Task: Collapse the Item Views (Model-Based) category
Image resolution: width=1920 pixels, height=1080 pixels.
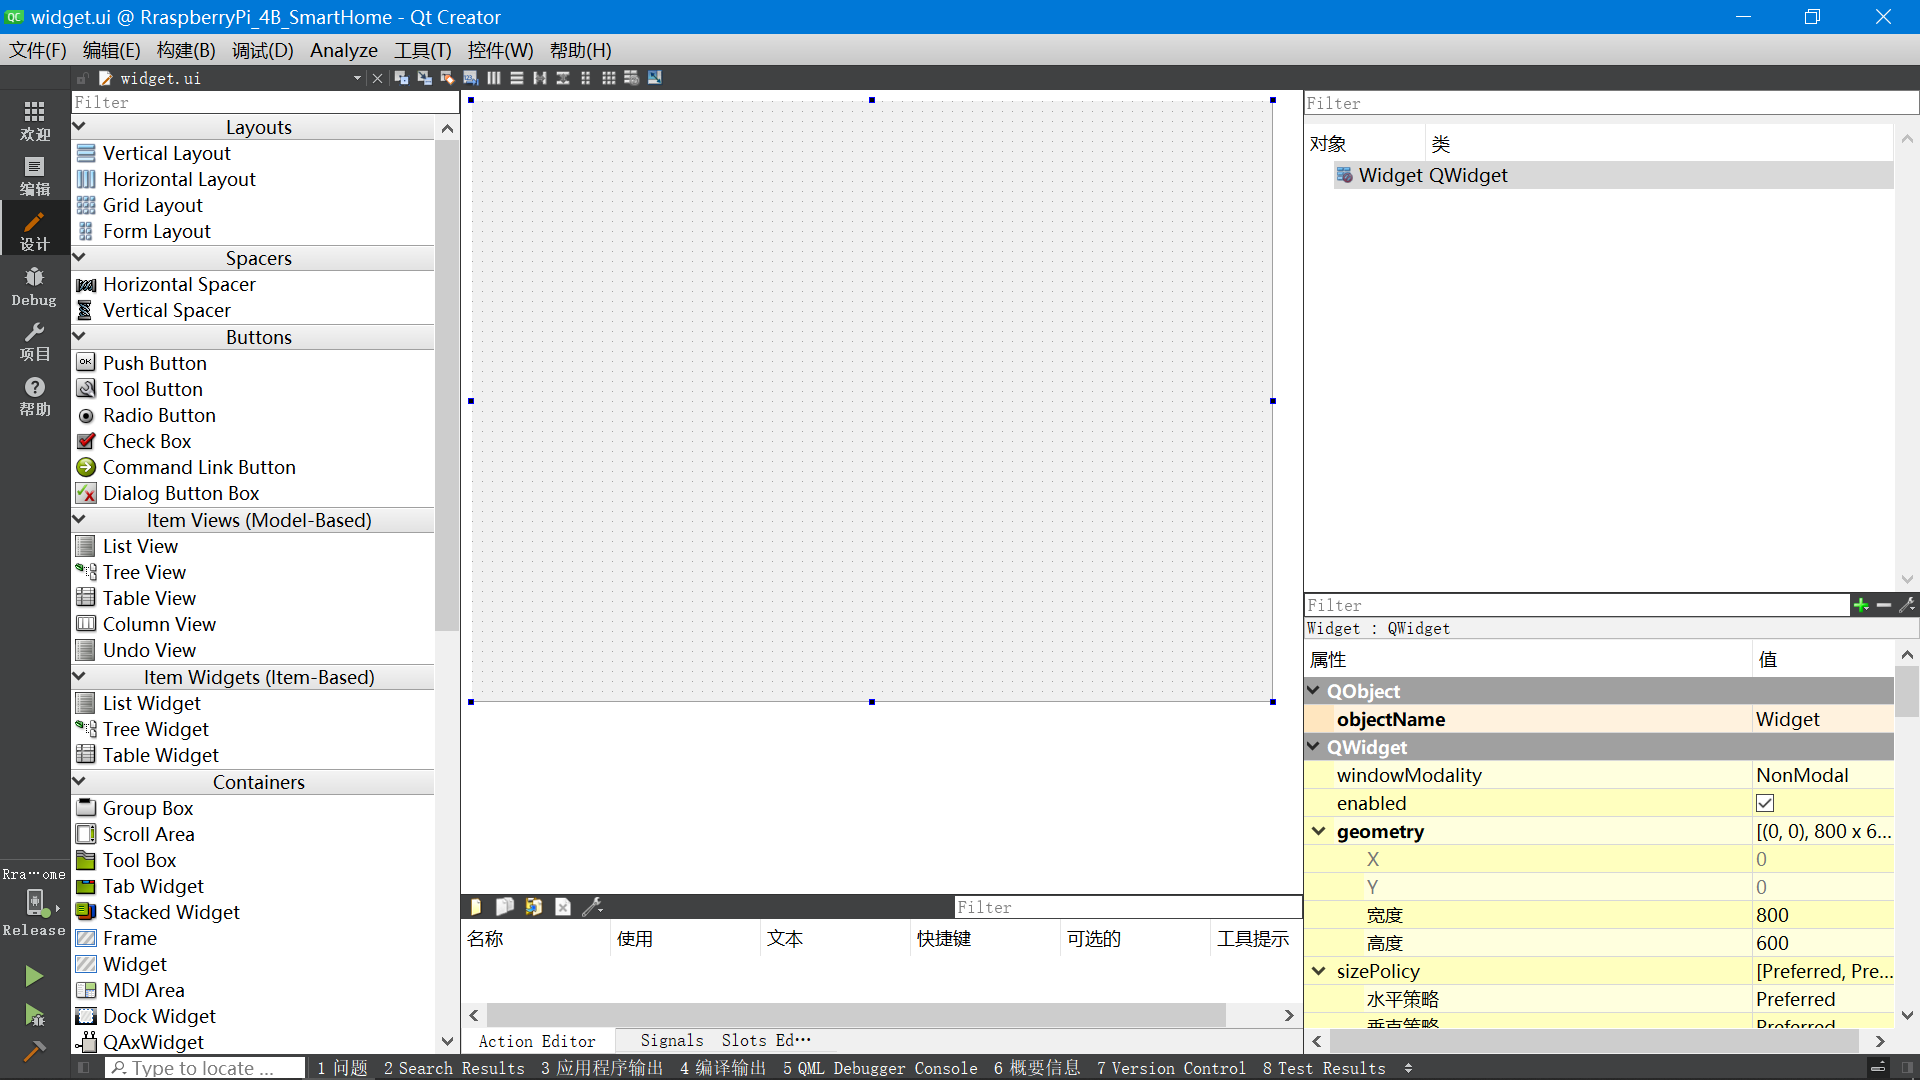Action: 80,520
